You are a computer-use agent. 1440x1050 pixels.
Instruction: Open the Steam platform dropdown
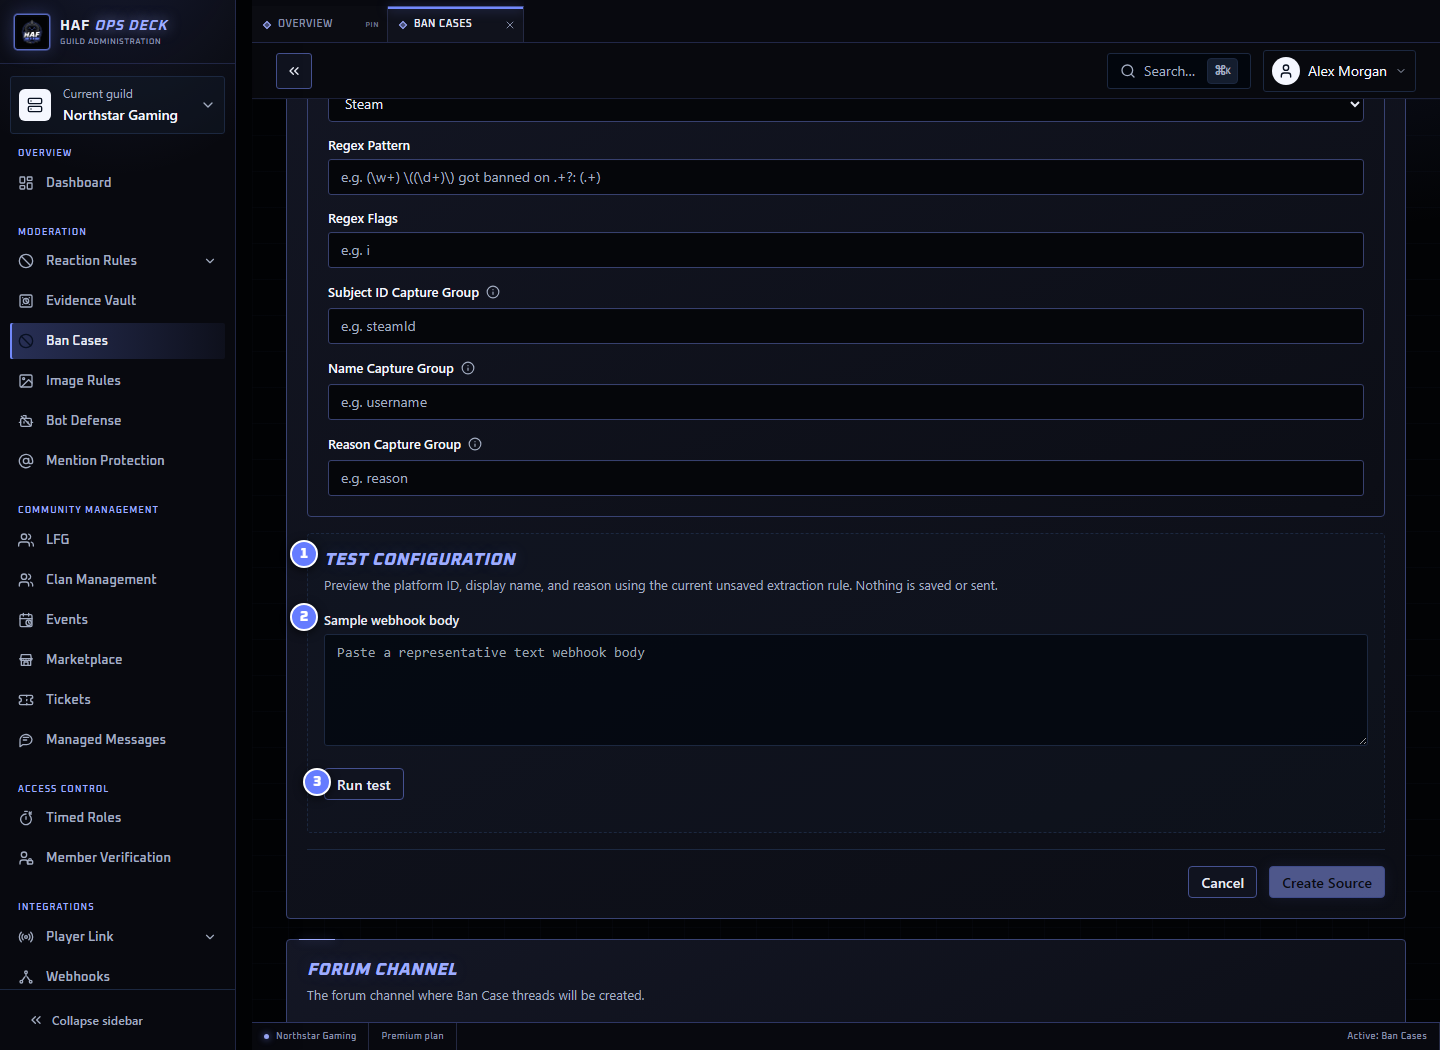coord(846,105)
